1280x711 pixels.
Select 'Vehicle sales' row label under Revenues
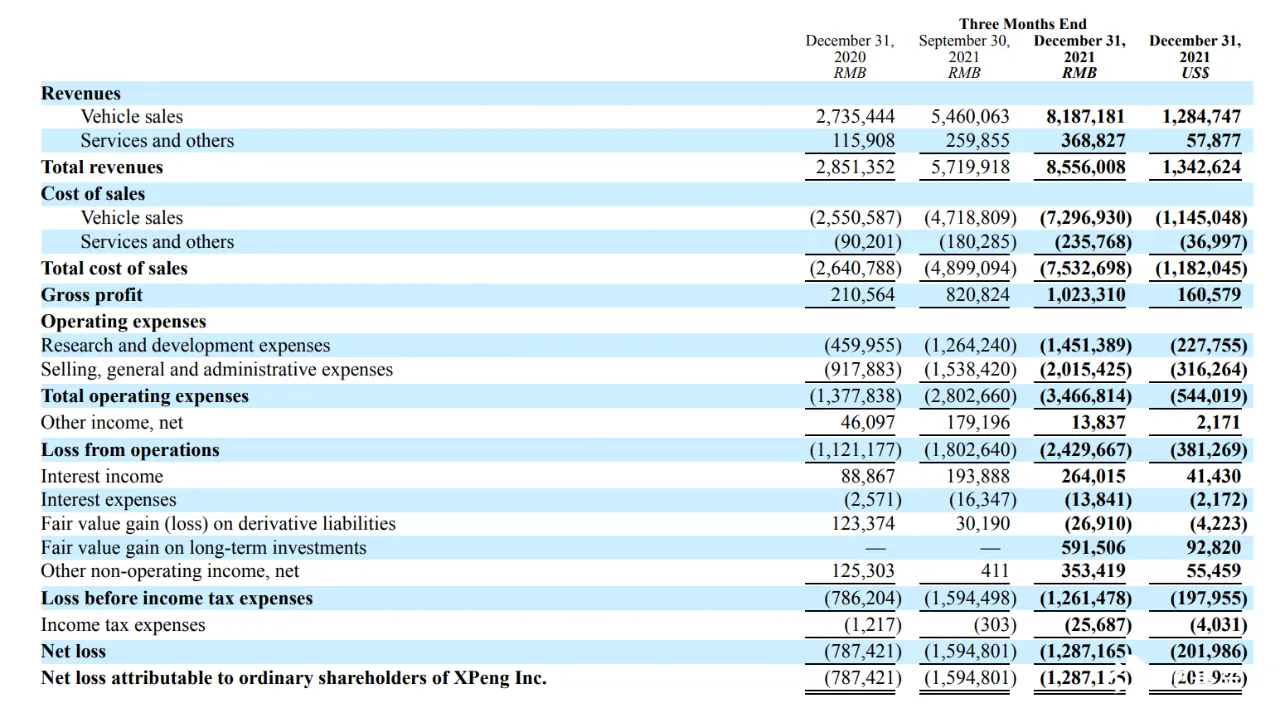coord(132,117)
